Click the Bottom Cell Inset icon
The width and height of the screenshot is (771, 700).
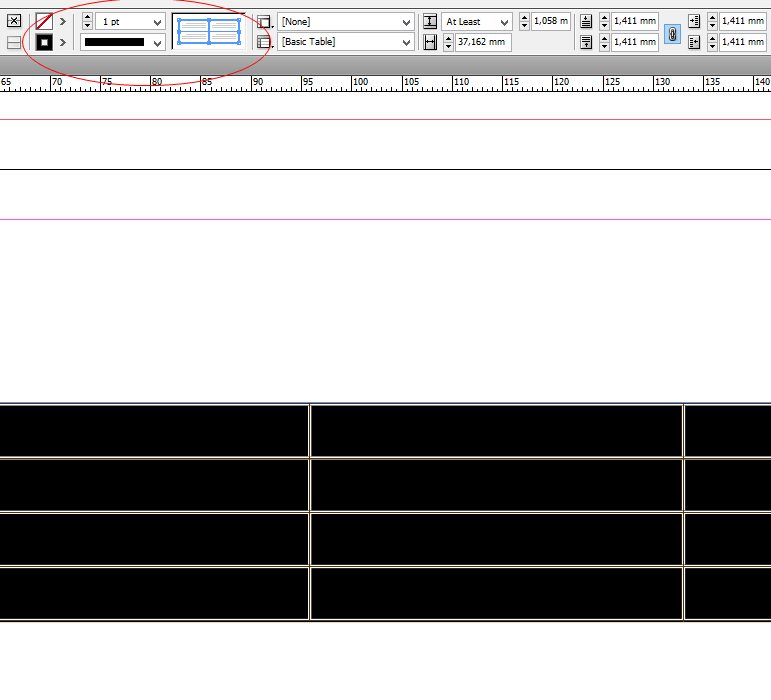pos(586,42)
